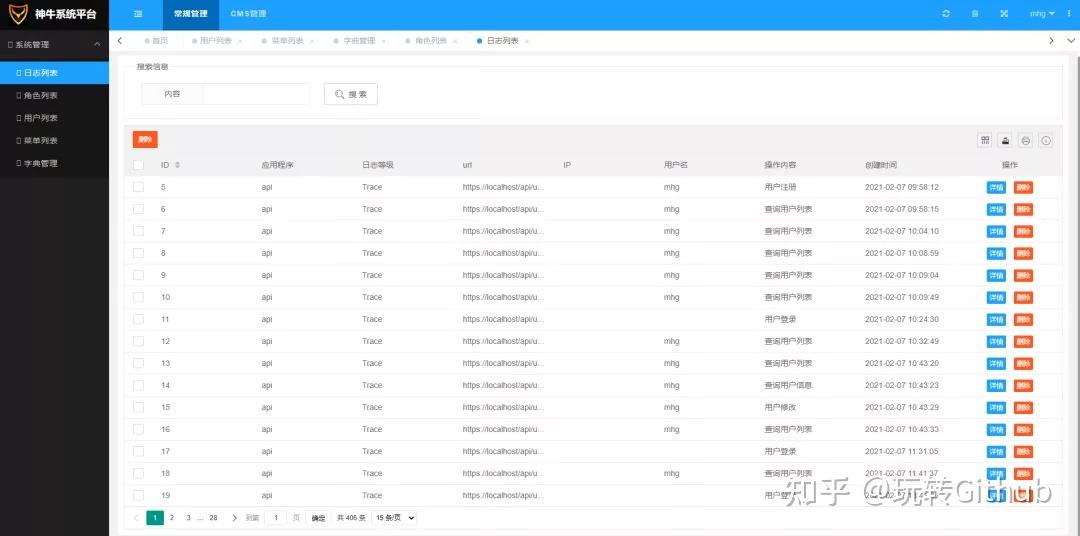
Task: Tick the checkbox for row ID 14
Action: click(138, 386)
